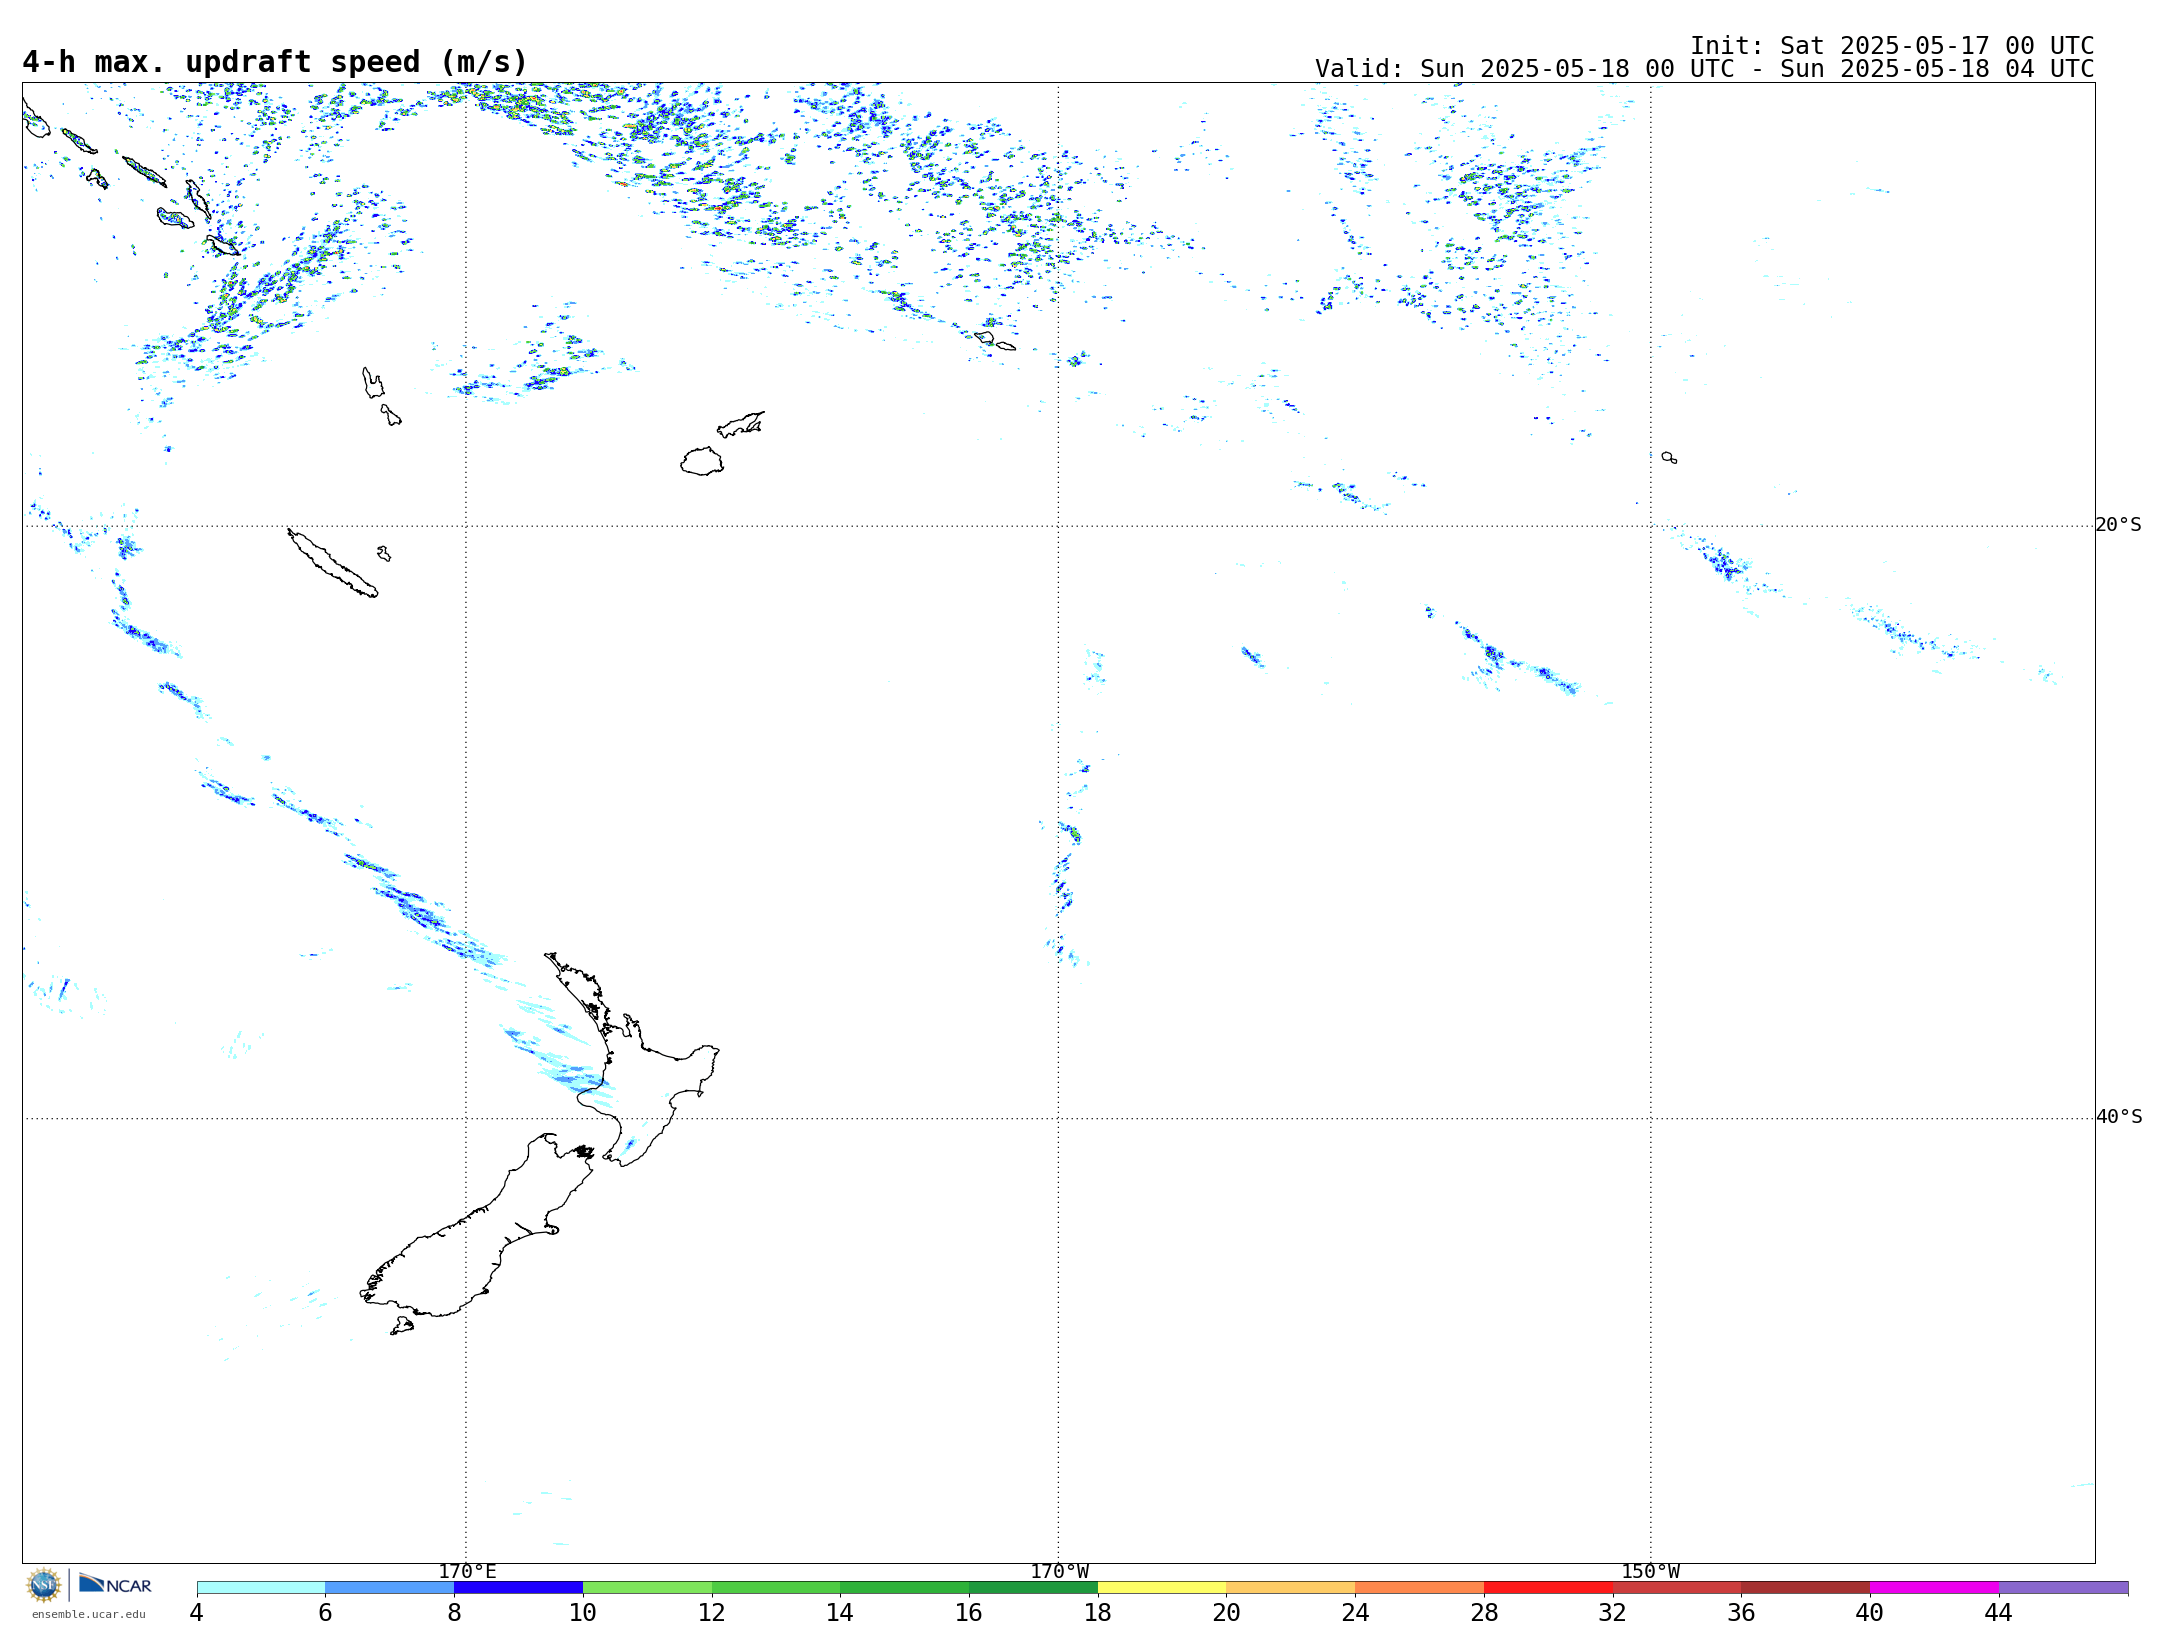This screenshot has height=1626, width=2160.
Task: Click the 150°W longitude label
Action: 1650,1571
